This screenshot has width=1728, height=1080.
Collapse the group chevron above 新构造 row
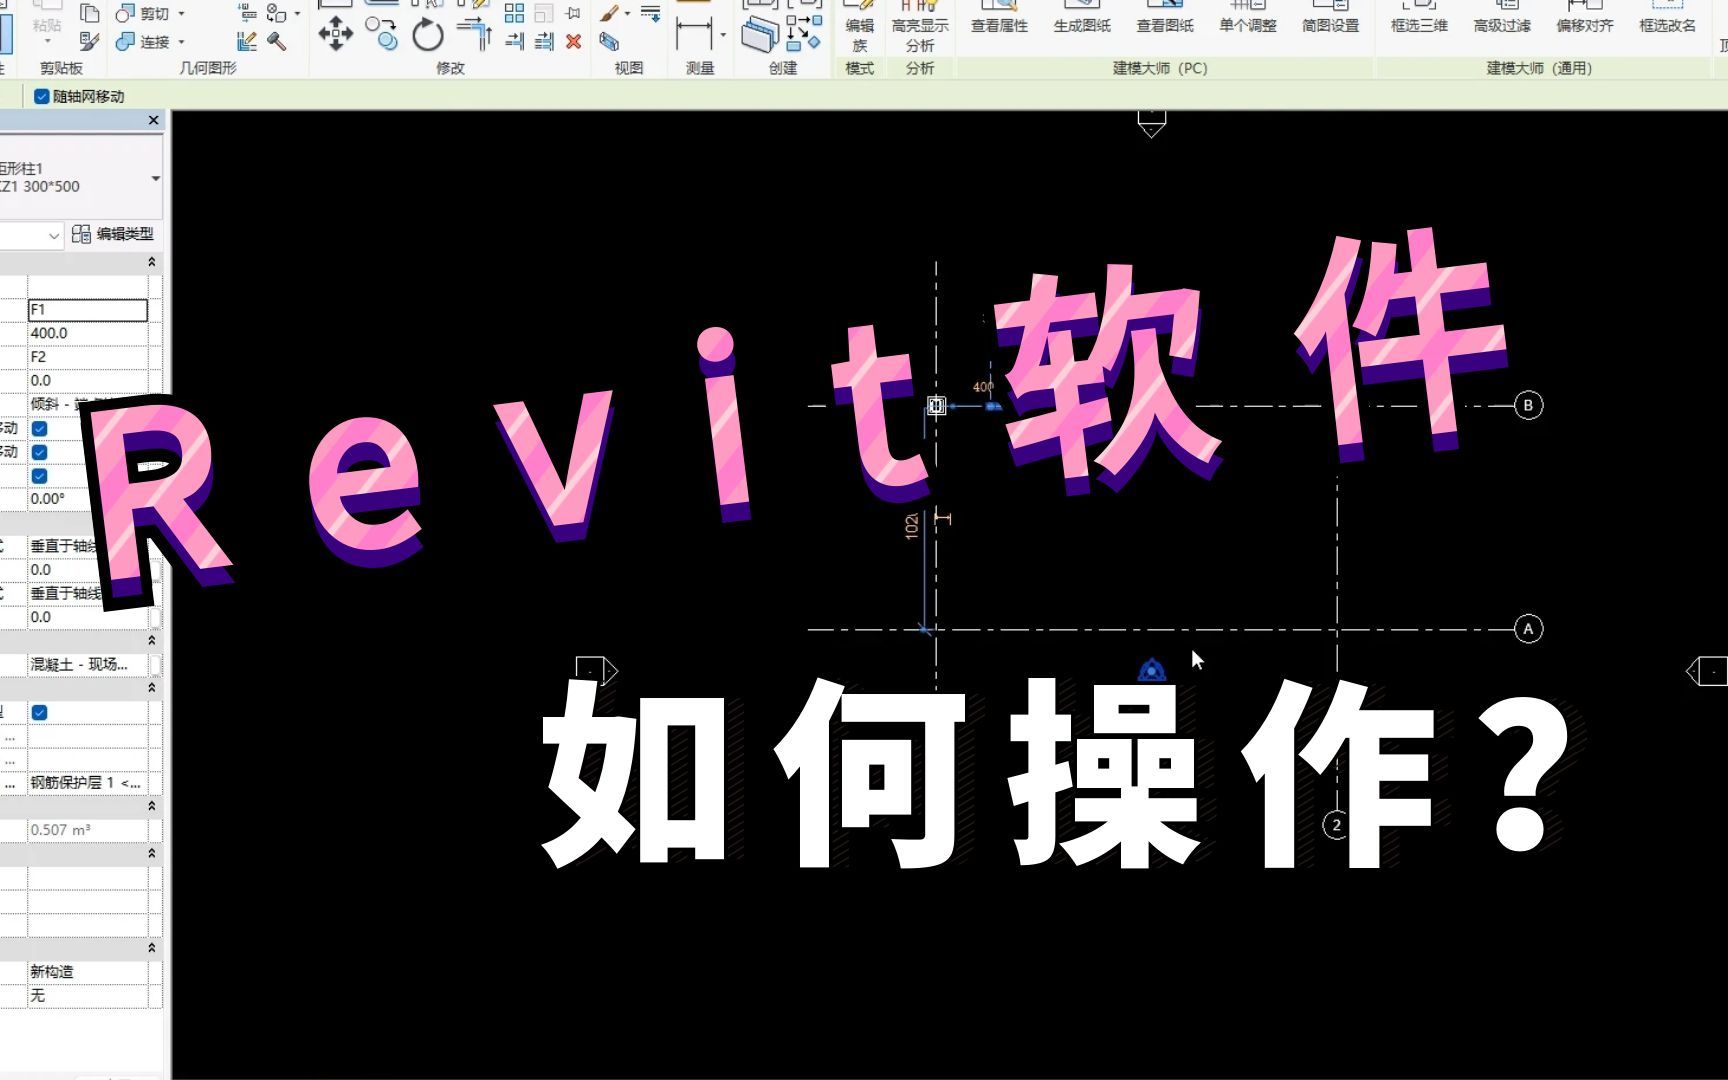[x=152, y=948]
